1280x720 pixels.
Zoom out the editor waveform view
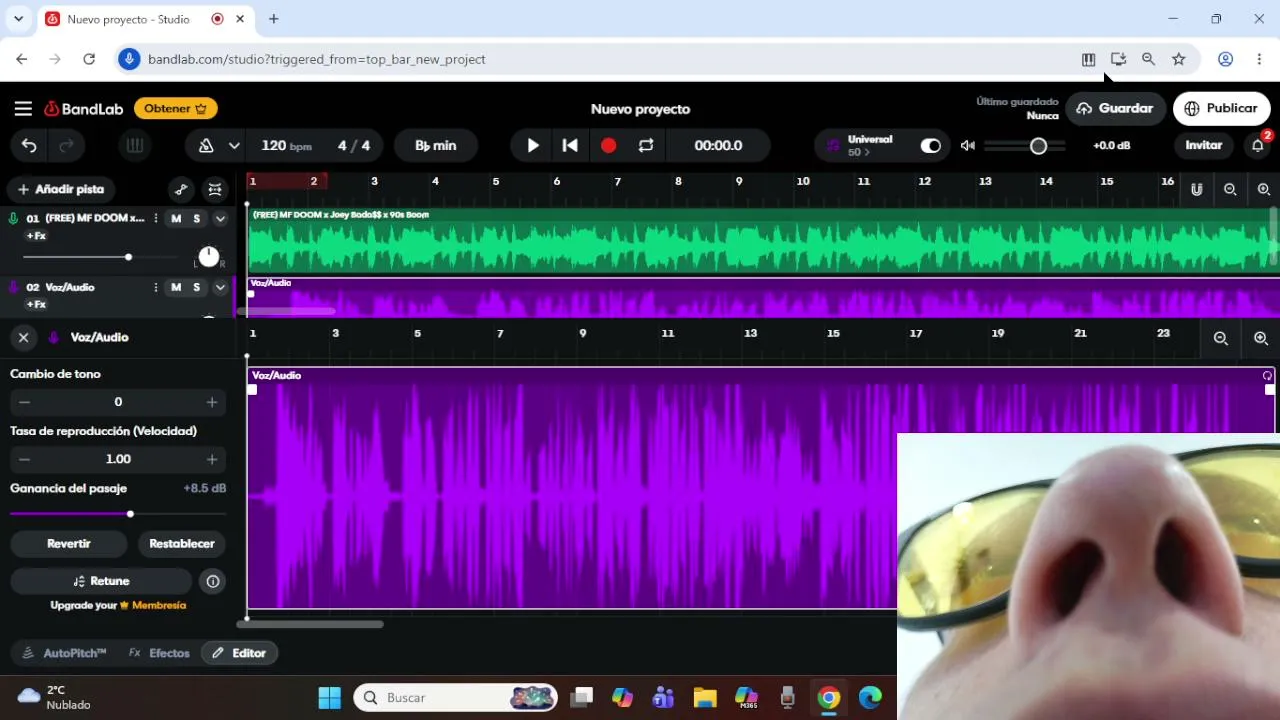(x=1221, y=339)
